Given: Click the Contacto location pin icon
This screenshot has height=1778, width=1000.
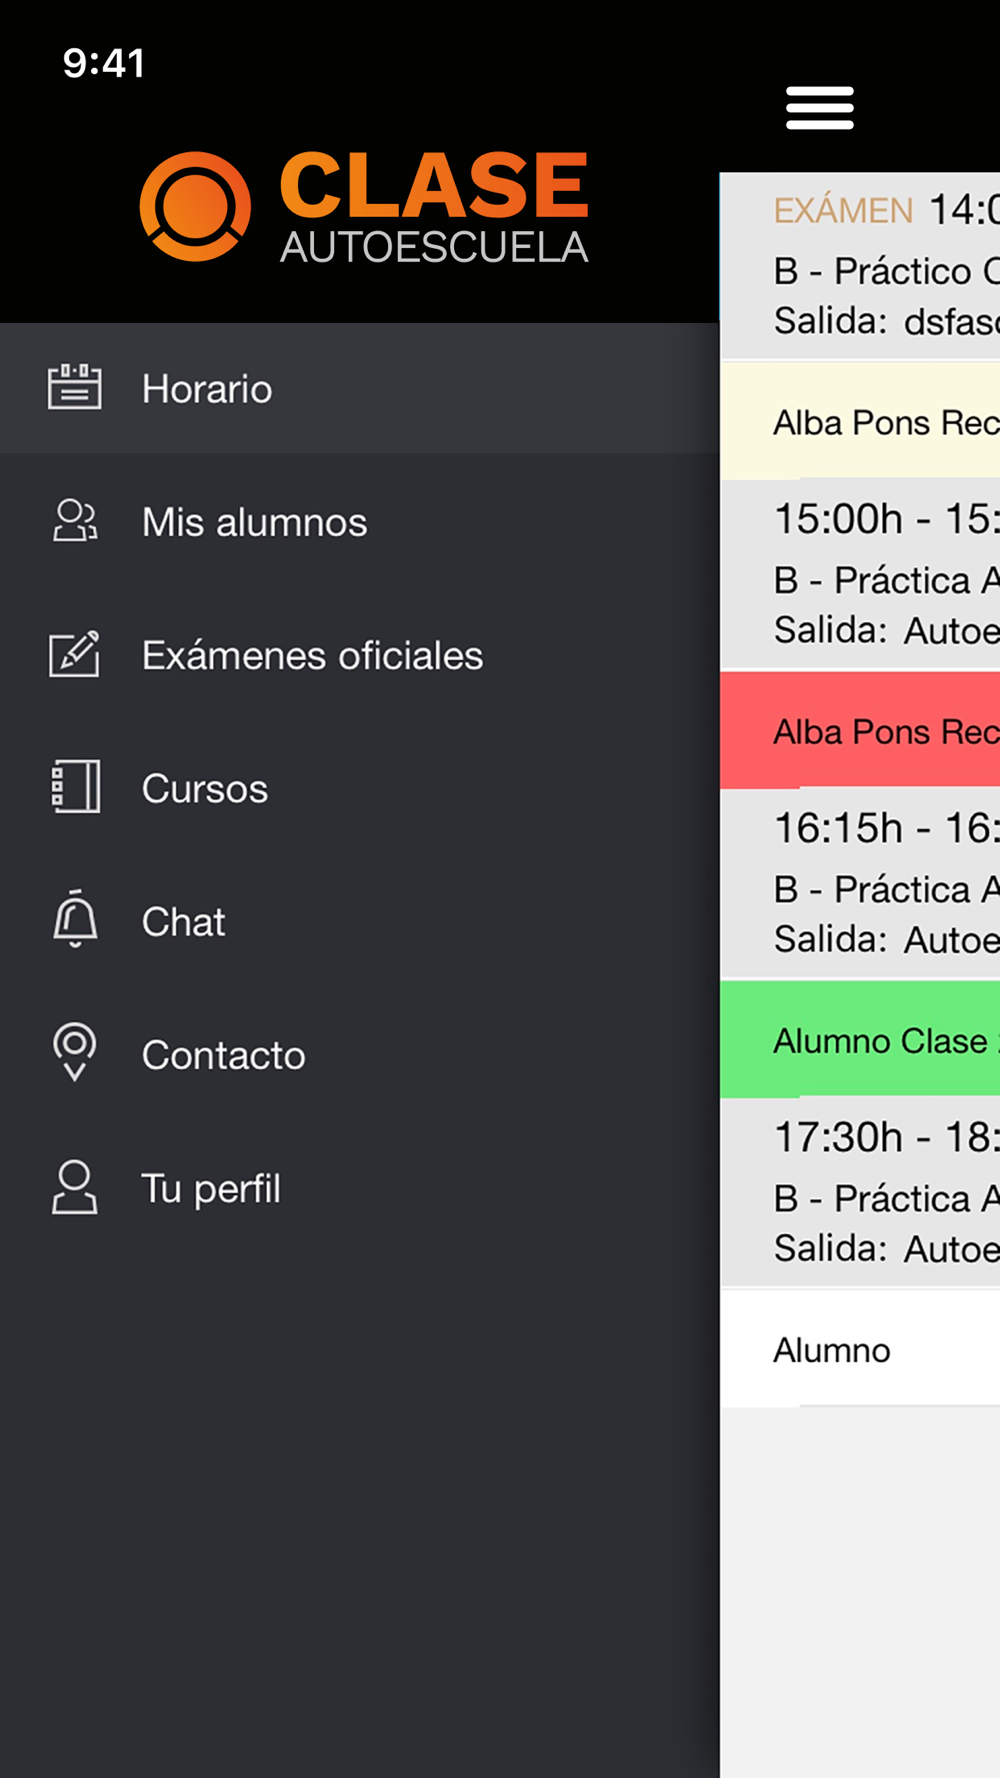Looking at the screenshot, I should pyautogui.click(x=75, y=1052).
